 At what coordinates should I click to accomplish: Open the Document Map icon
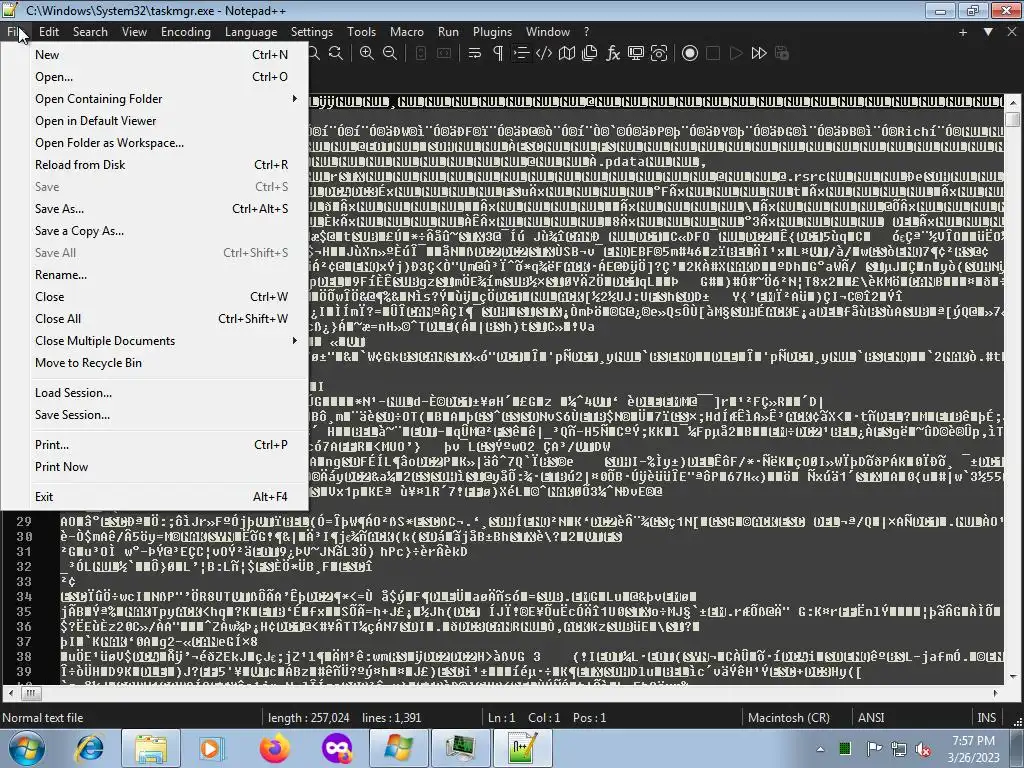(x=567, y=54)
